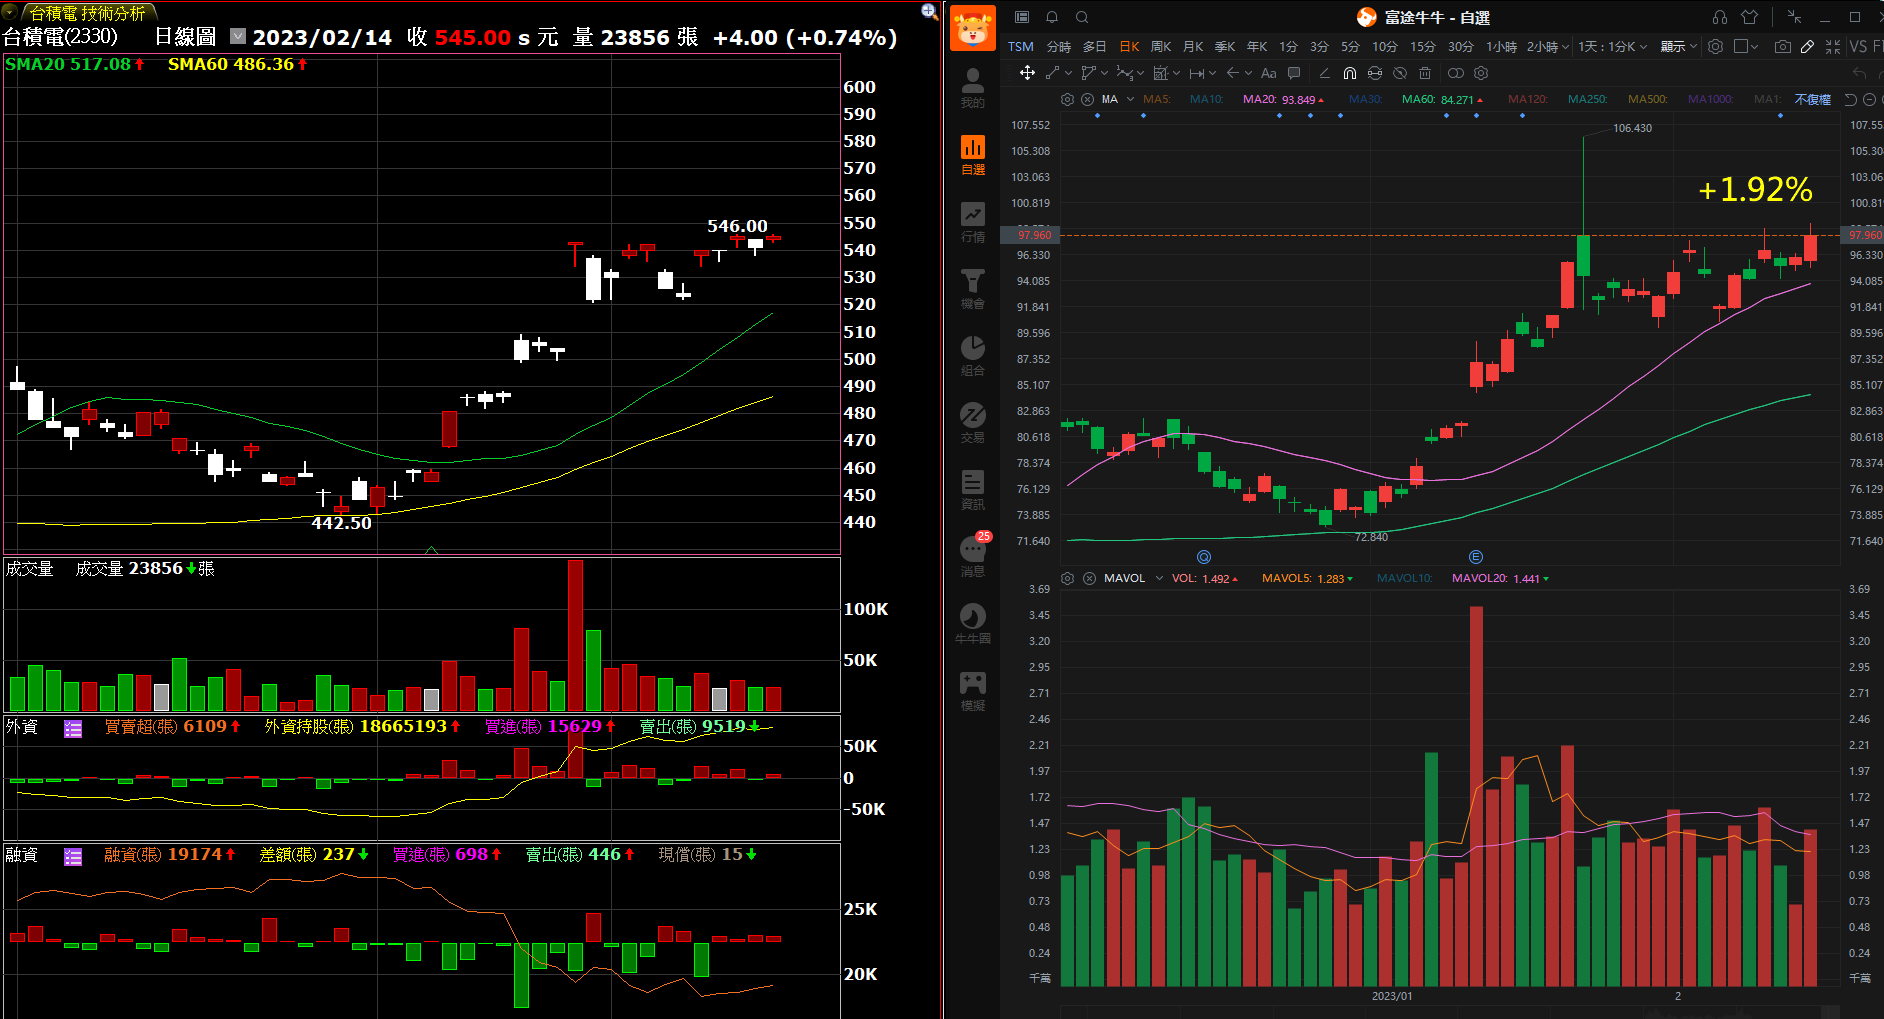The width and height of the screenshot is (1884, 1019).
Task: Switch to 周K weekly chart tab
Action: (1161, 46)
